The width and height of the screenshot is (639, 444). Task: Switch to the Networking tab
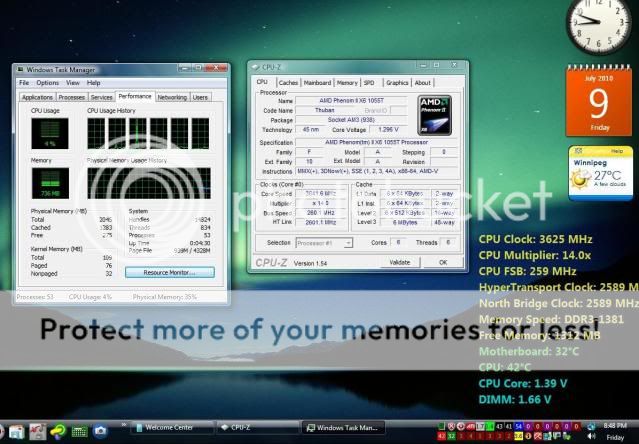tap(172, 97)
